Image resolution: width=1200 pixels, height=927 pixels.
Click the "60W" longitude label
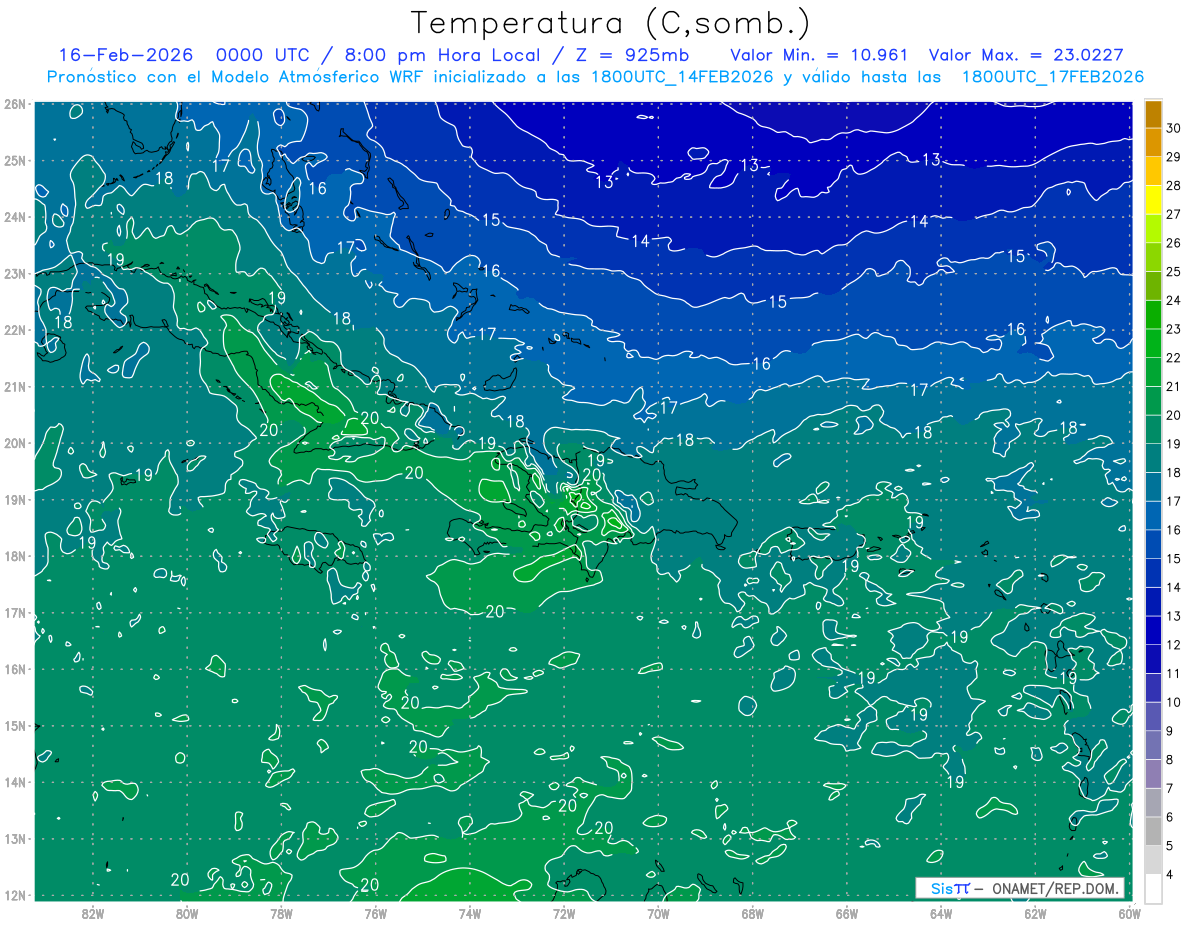pyautogui.click(x=1129, y=913)
